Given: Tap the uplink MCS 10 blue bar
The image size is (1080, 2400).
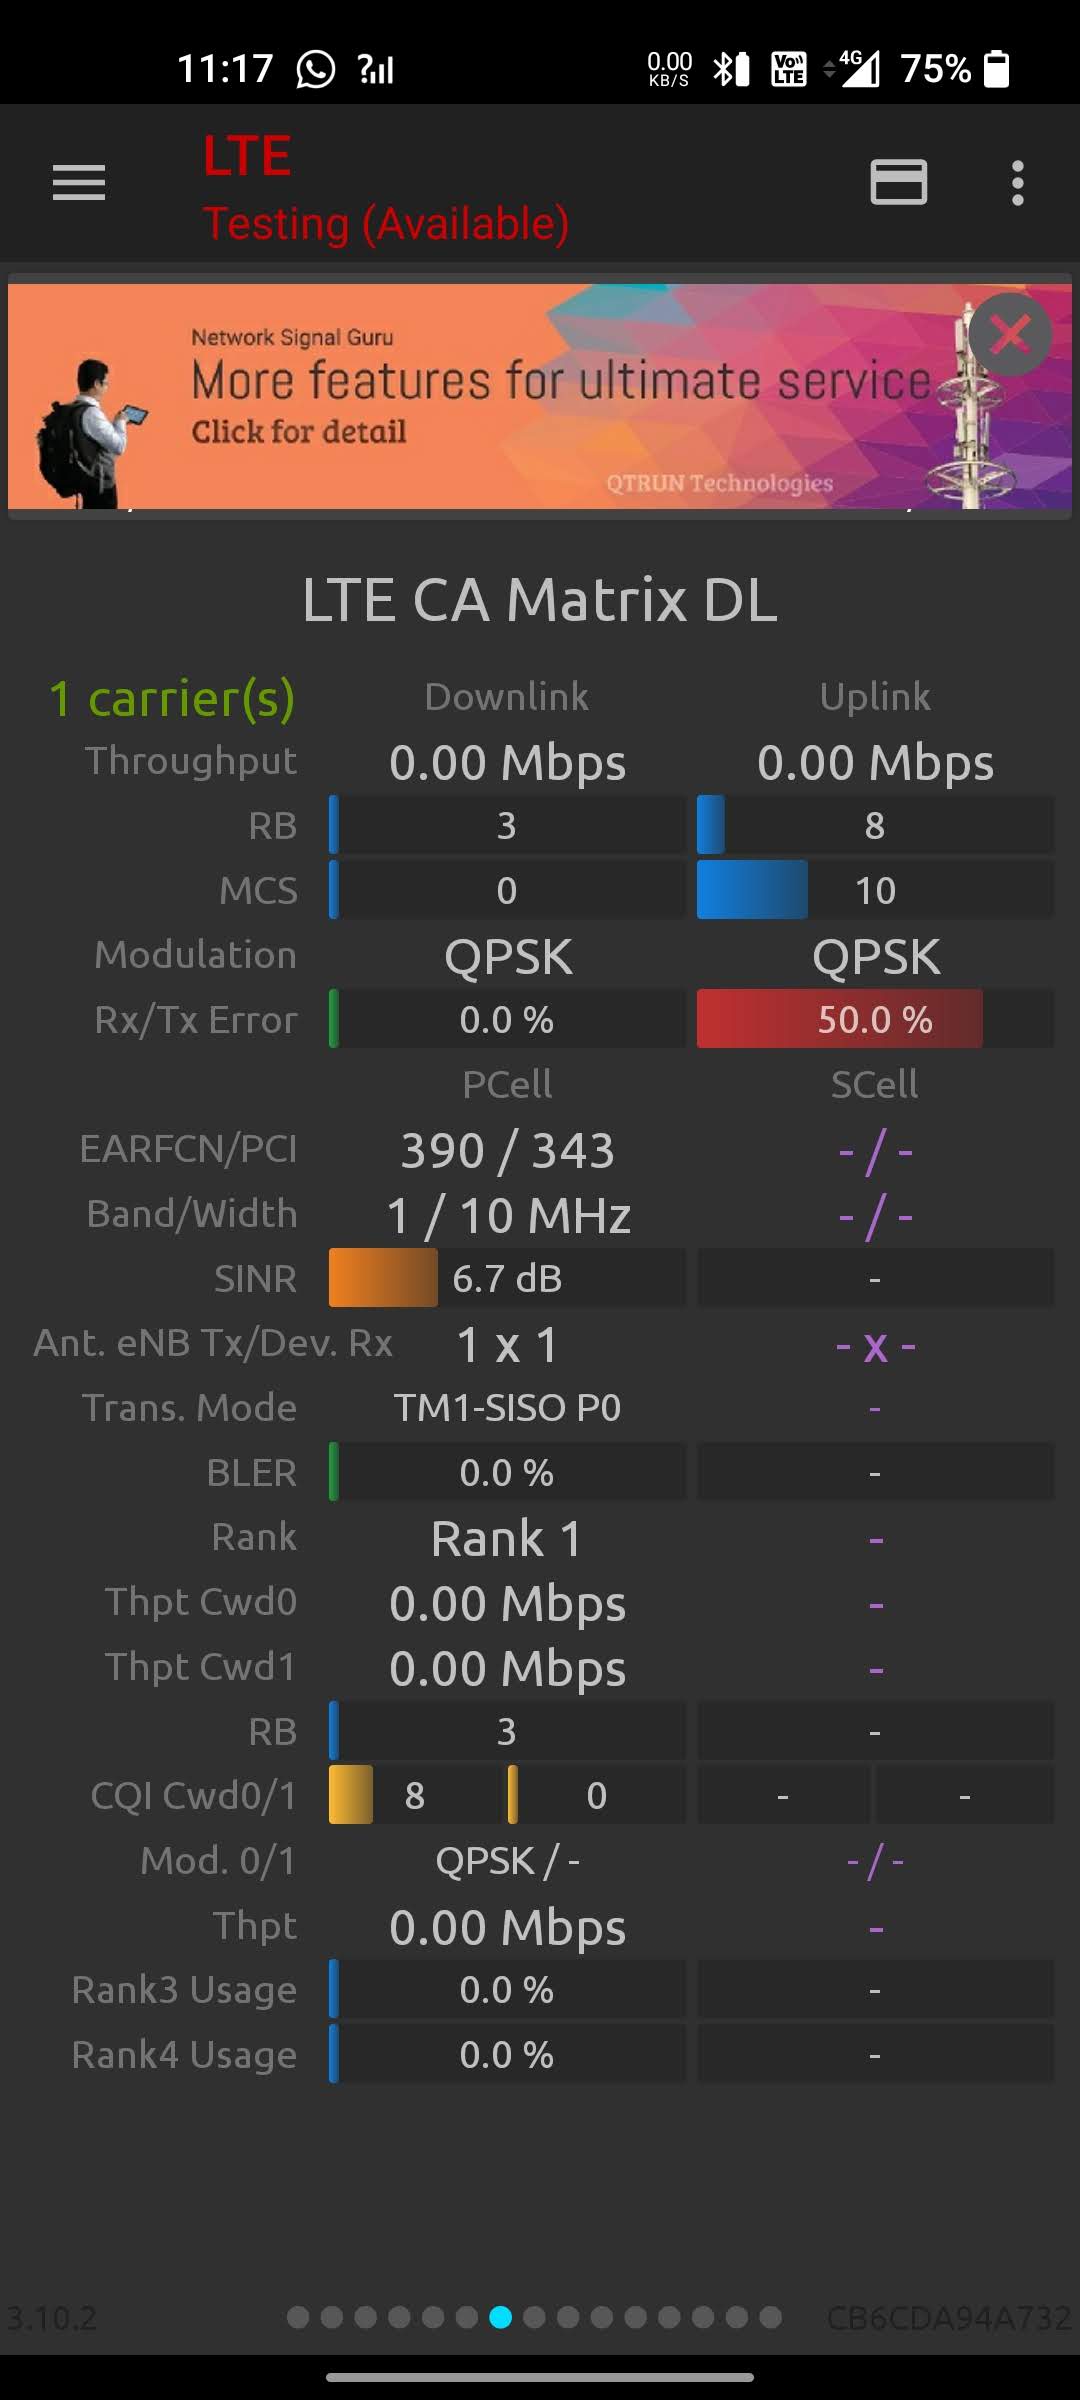Looking at the screenshot, I should tap(875, 890).
